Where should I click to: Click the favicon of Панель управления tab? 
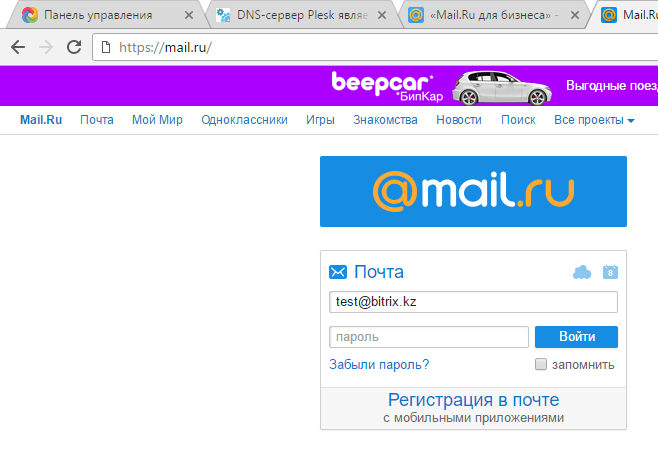[30, 15]
